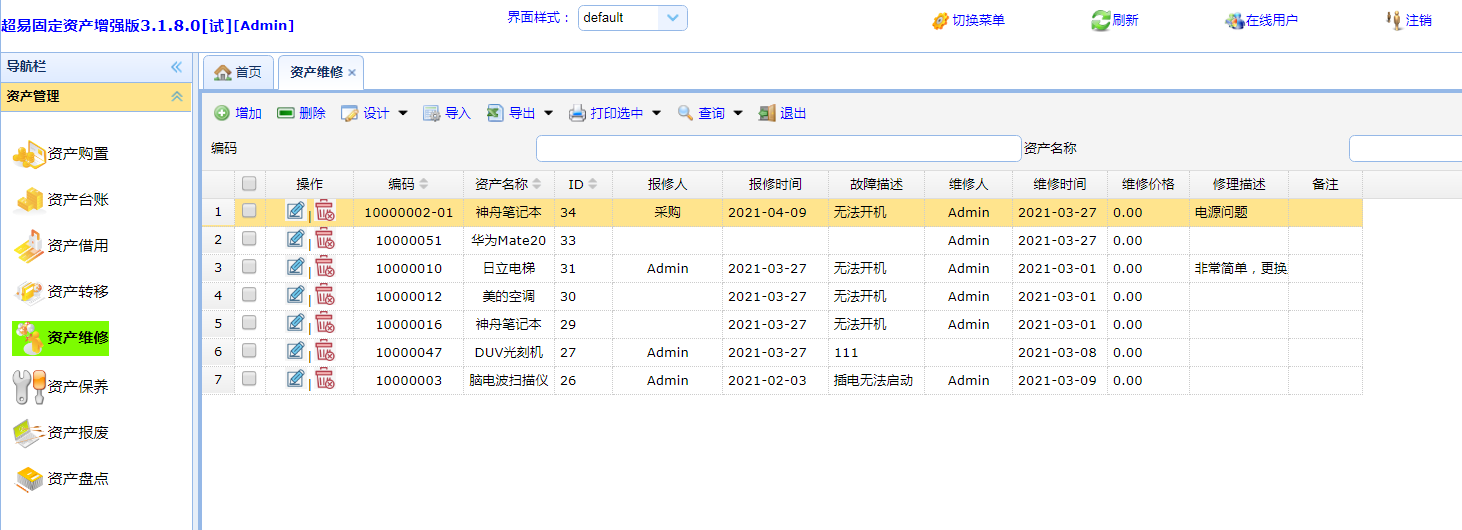
Task: Check the checkbox for row 2
Action: 249,239
